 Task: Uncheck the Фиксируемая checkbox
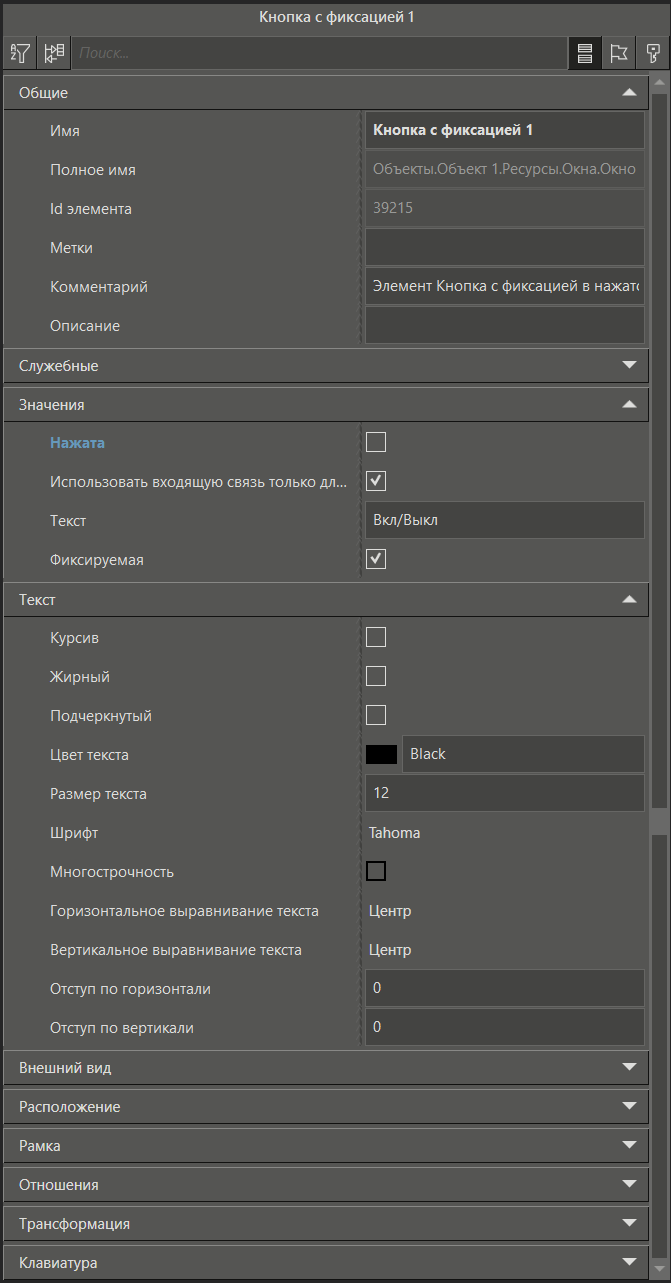(x=376, y=559)
